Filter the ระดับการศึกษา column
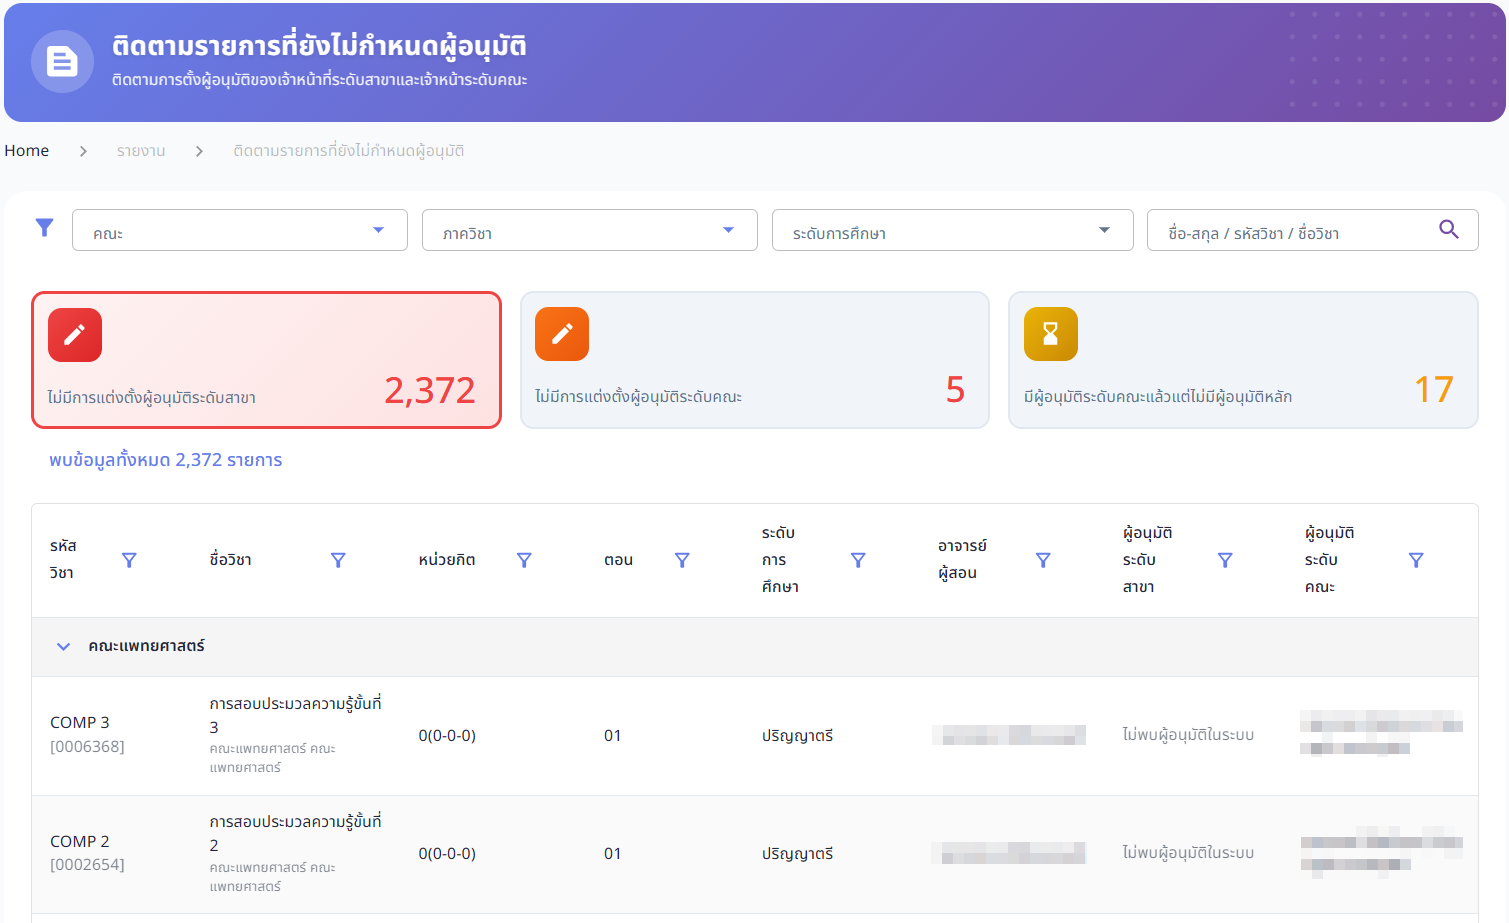Viewport: 1509px width, 923px height. pos(858,560)
